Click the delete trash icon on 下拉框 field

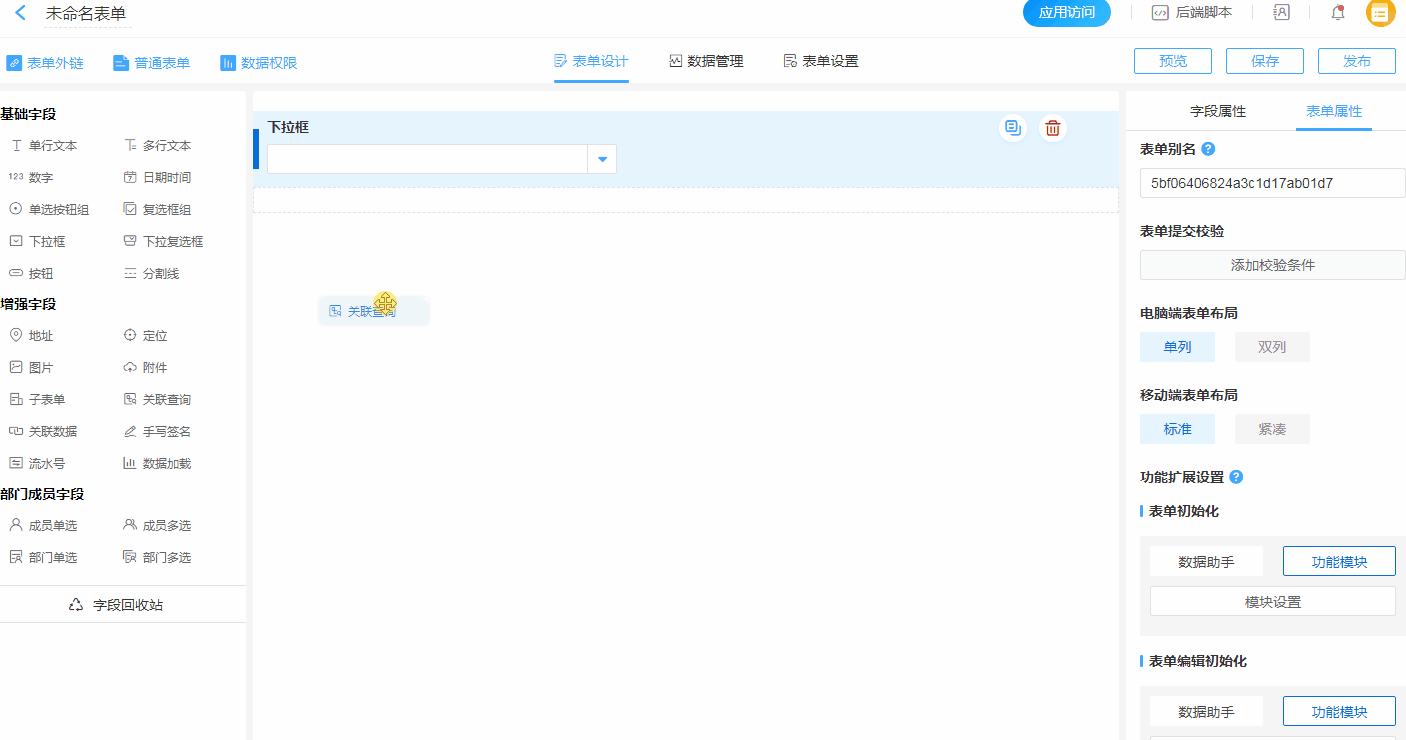(x=1052, y=128)
